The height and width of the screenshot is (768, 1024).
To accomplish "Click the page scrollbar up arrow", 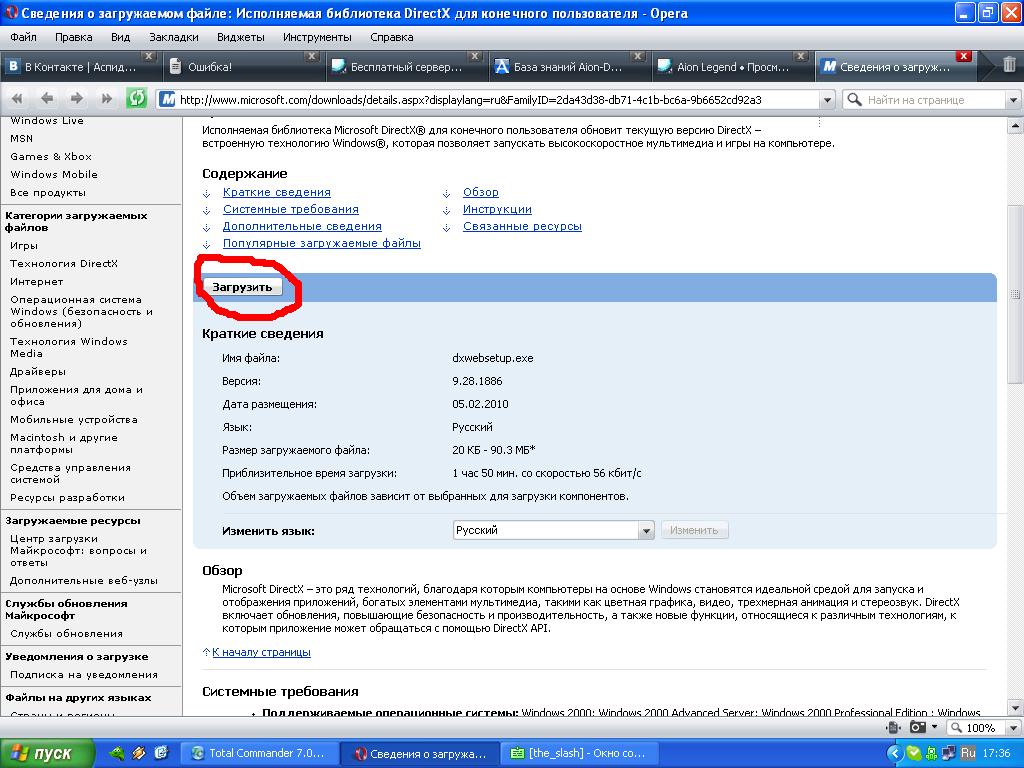I will coord(1015,125).
